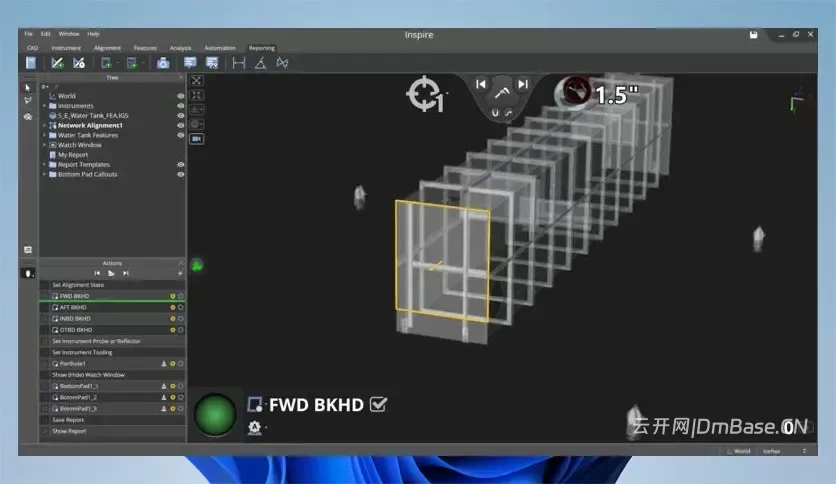Click the World coordinate frame in status bar
This screenshot has height=484, width=836.
[738, 451]
